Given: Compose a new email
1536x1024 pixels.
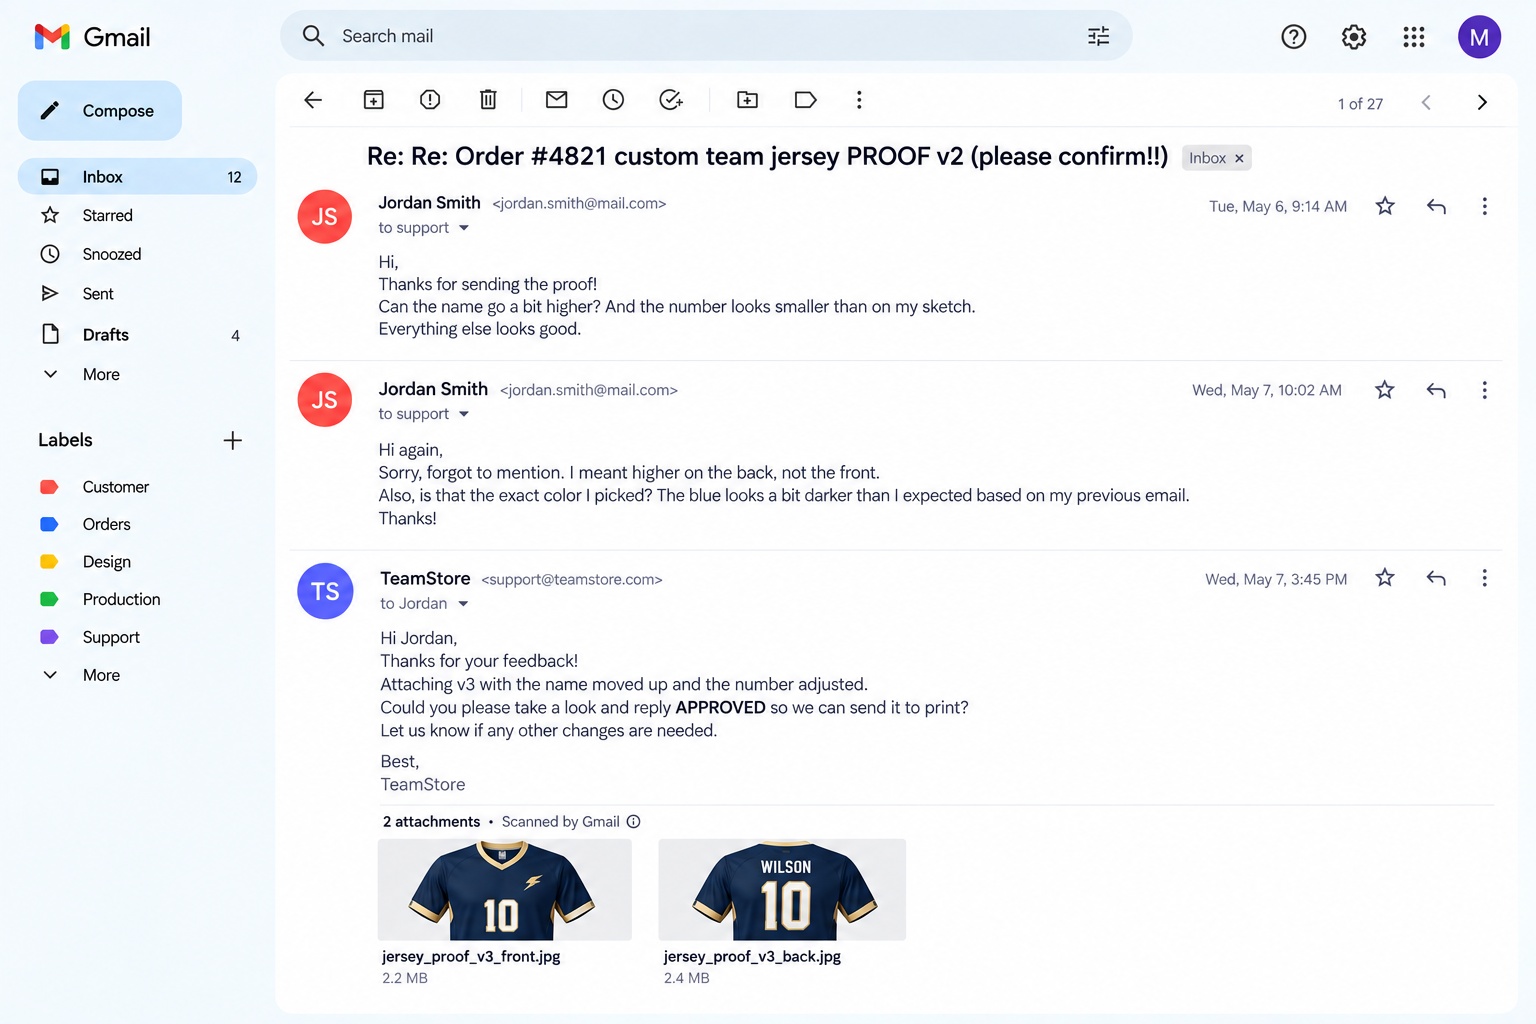Looking at the screenshot, I should pyautogui.click(x=100, y=111).
